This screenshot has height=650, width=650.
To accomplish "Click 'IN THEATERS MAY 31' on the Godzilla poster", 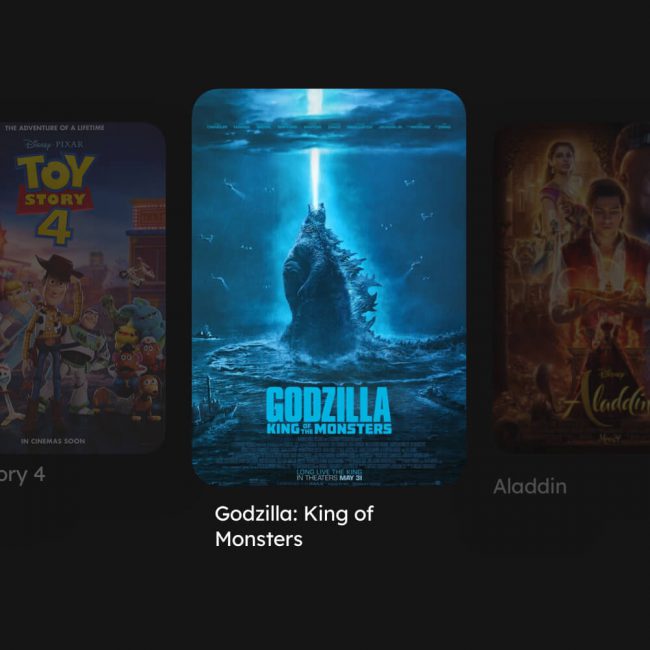I will 329,478.
